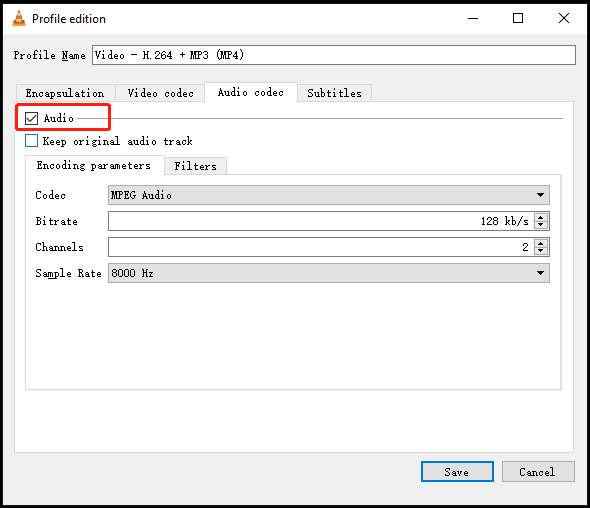Viewport: 590px width, 508px height.
Task: Click into the Bitrate value field
Action: pos(321,221)
